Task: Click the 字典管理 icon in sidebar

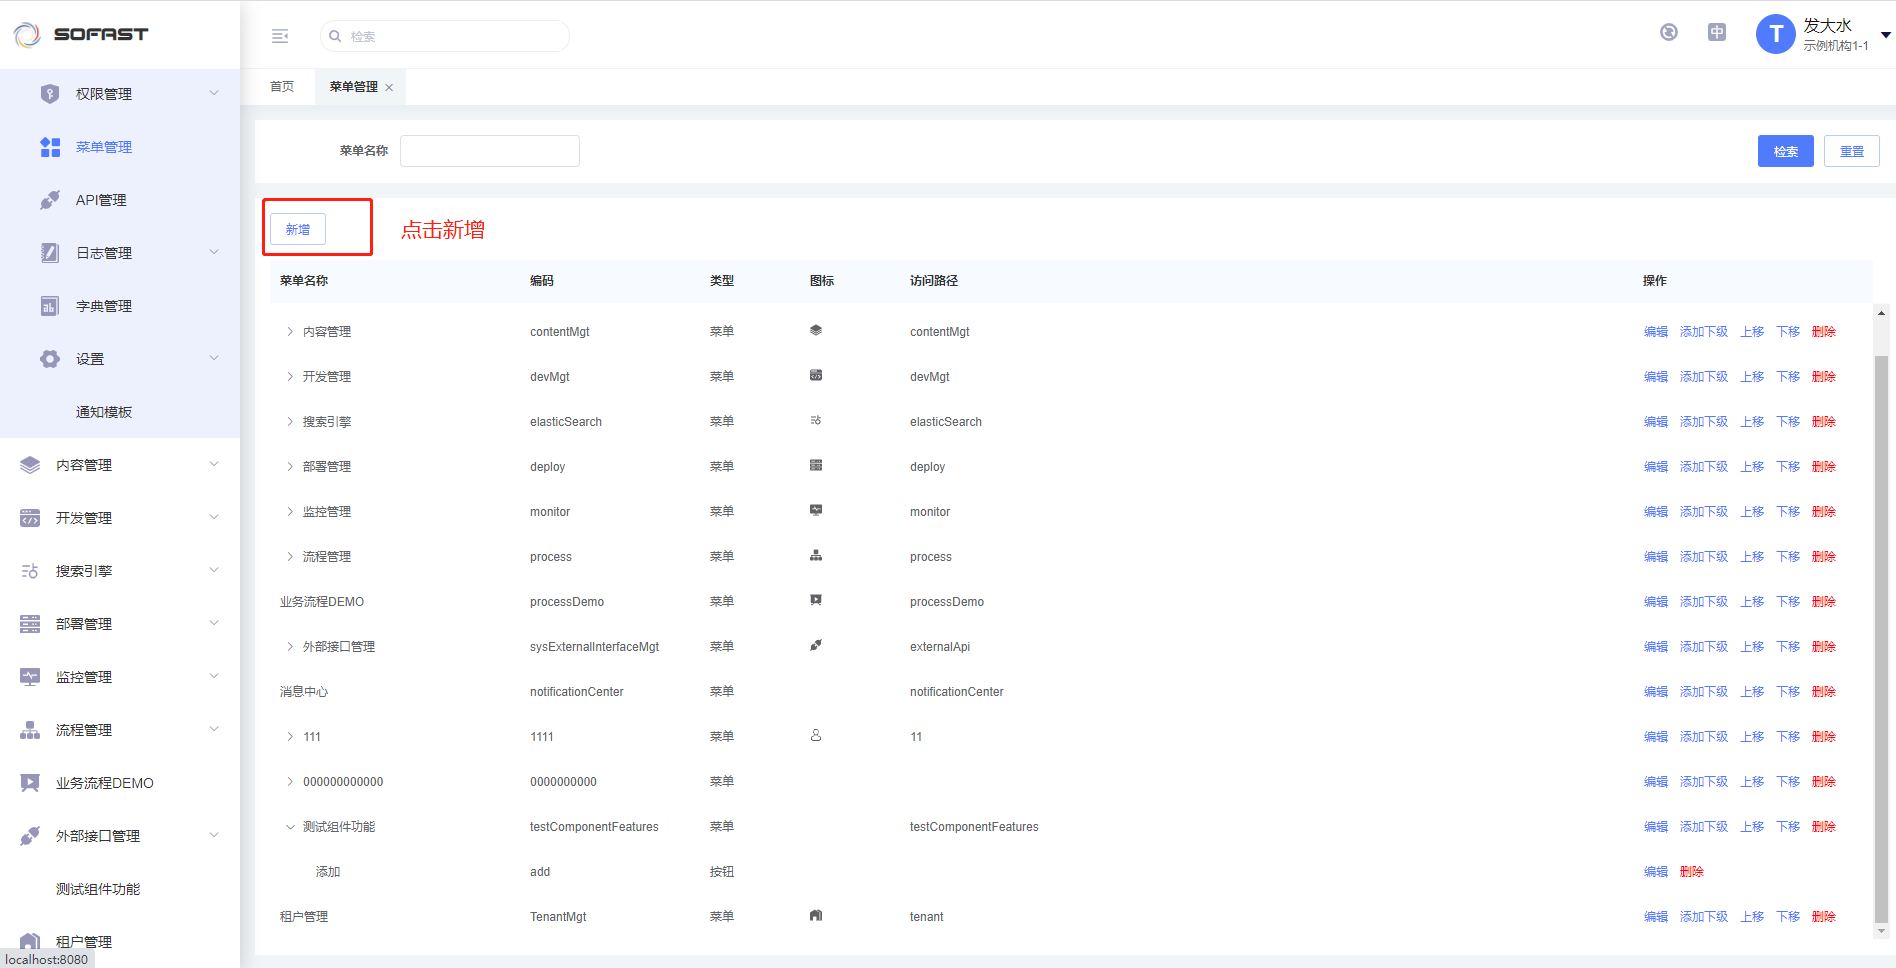Action: coord(50,306)
